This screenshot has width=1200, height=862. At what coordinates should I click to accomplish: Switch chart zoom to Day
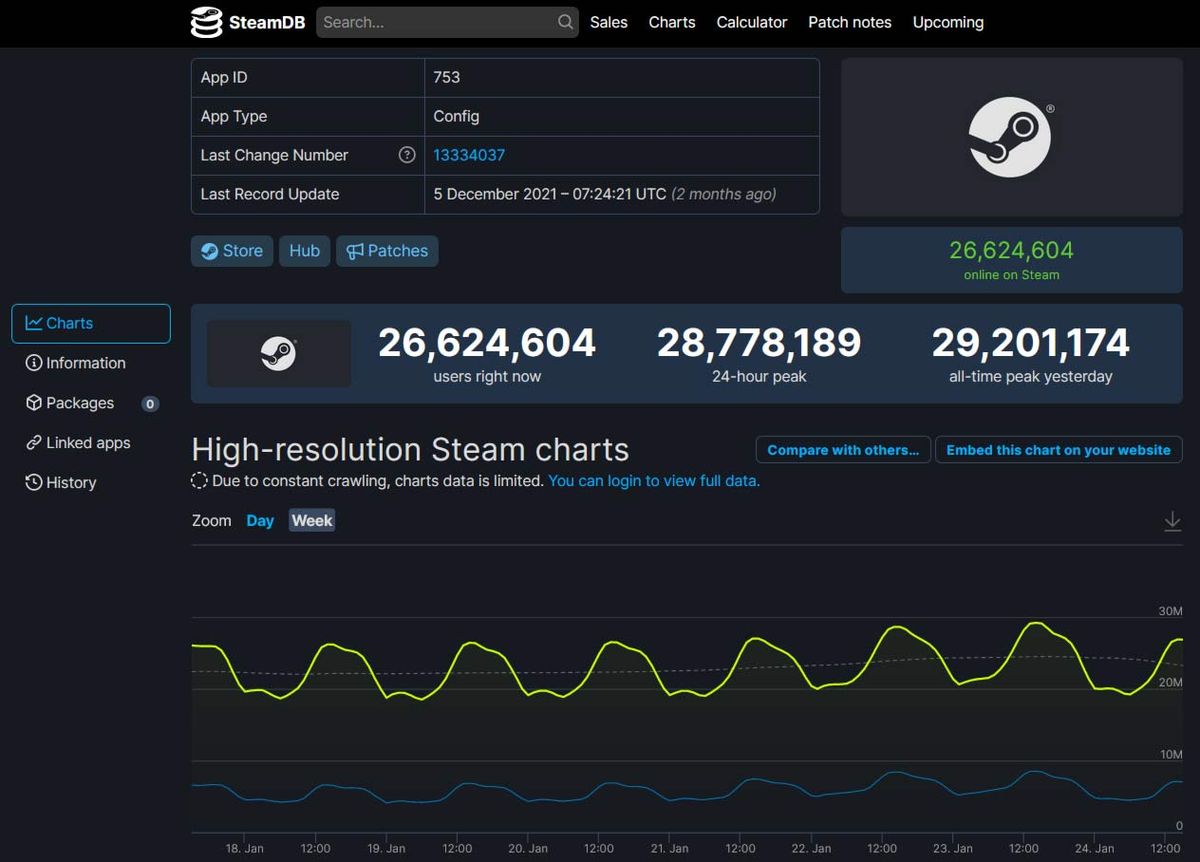(x=260, y=520)
